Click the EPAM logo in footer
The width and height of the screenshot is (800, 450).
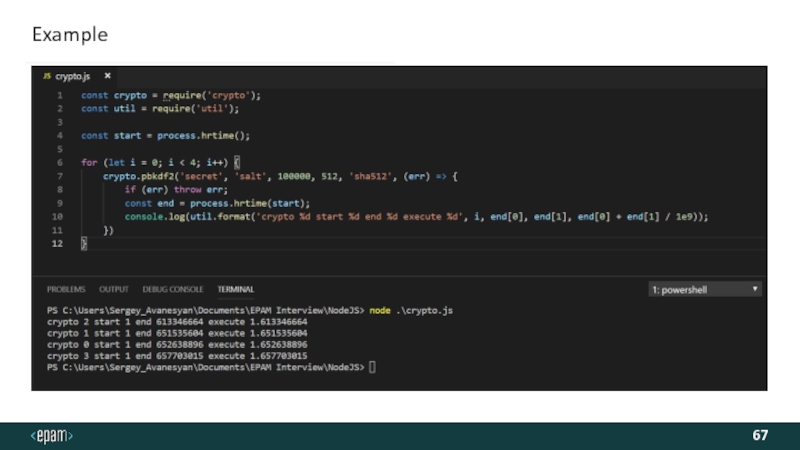tap(52, 436)
